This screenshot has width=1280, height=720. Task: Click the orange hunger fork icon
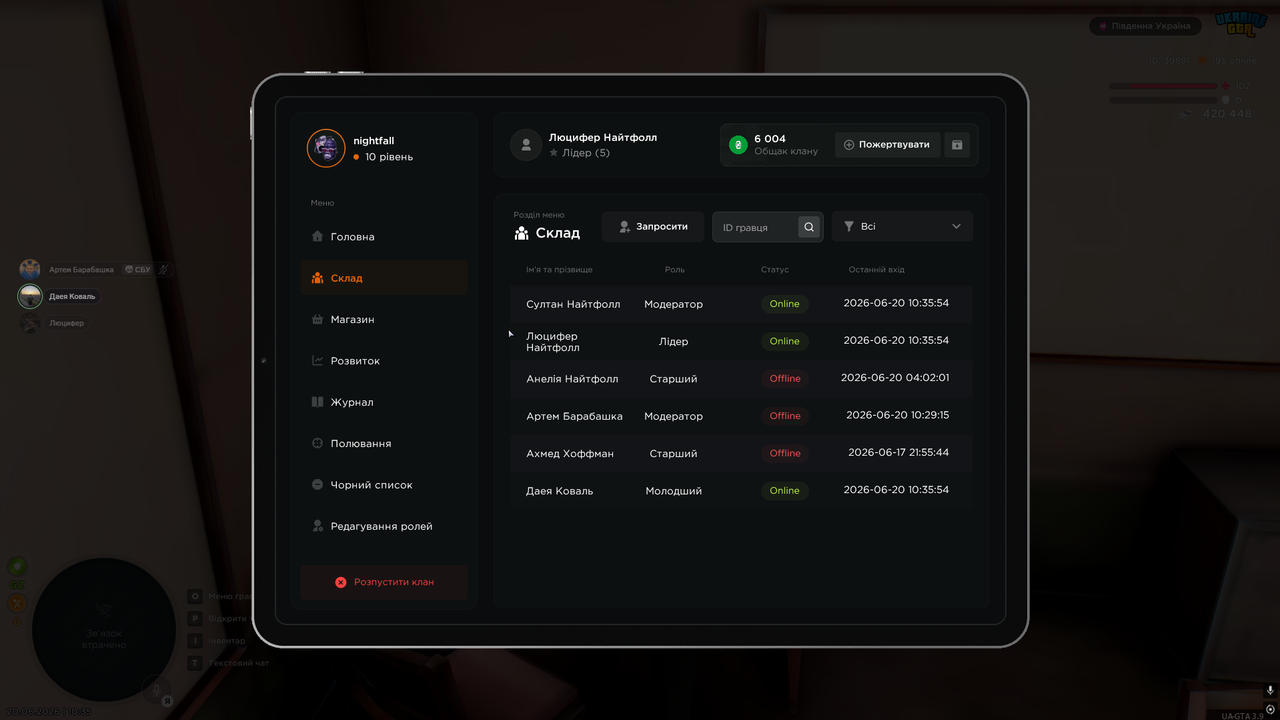pos(18,603)
